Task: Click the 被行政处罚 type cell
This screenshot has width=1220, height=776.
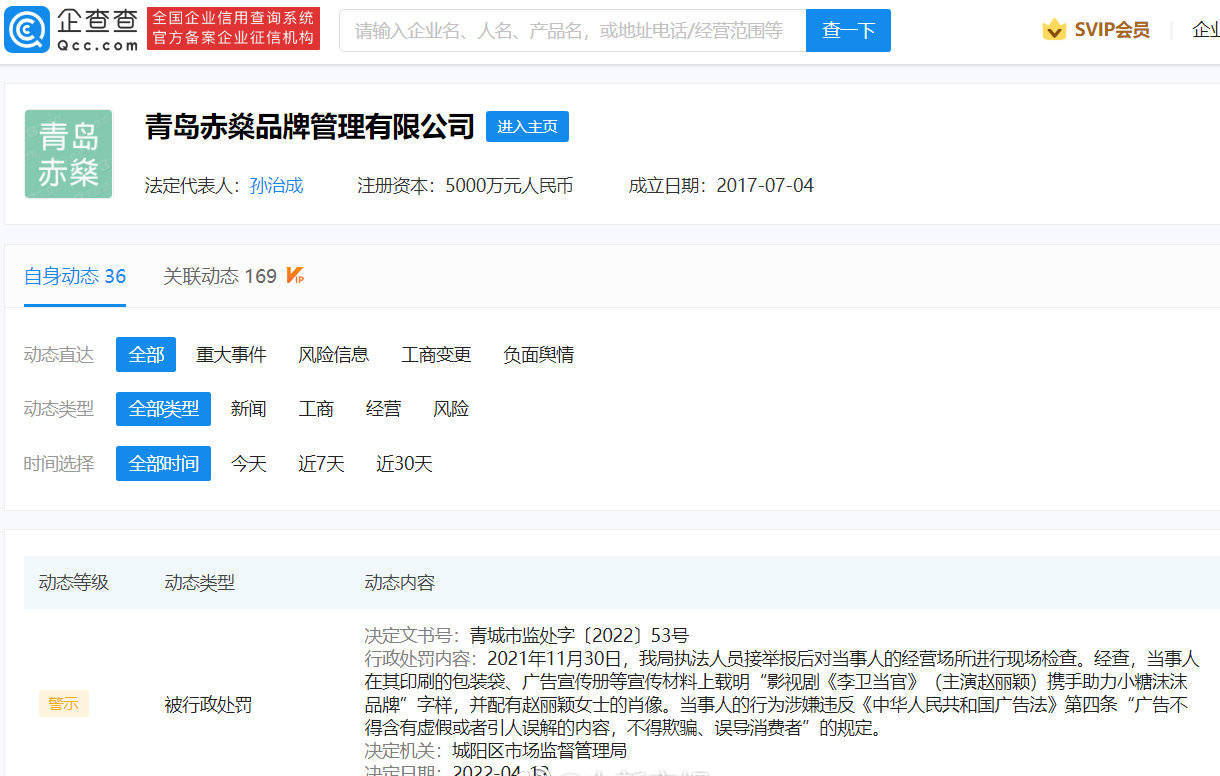Action: point(208,705)
